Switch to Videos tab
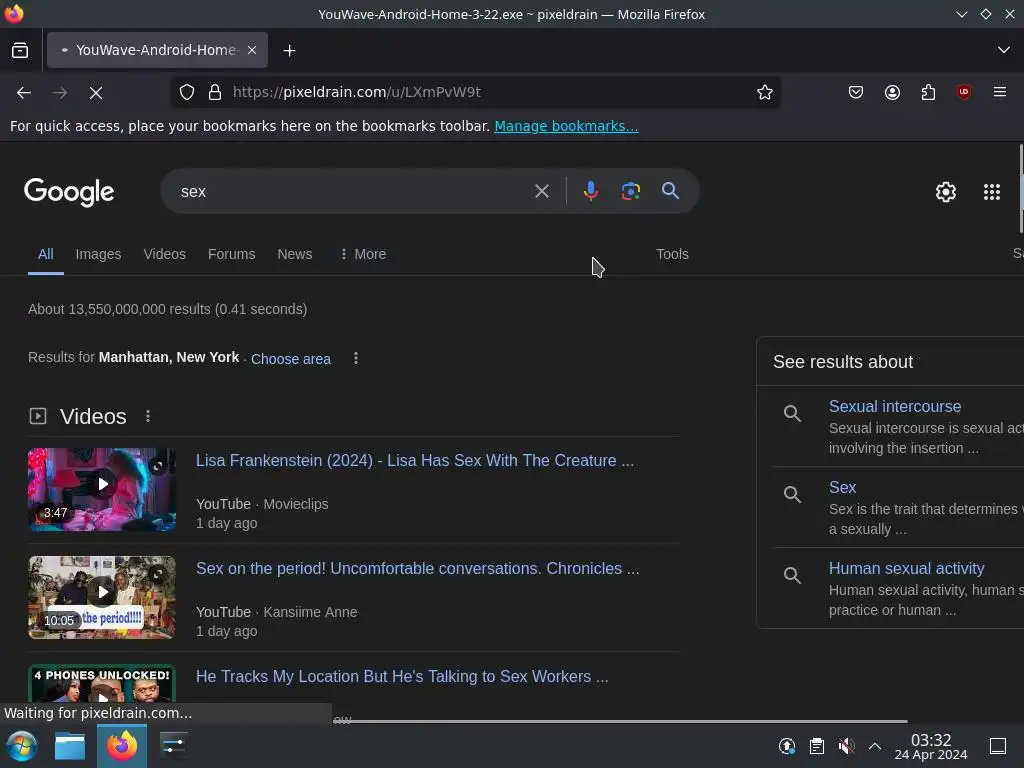The height and width of the screenshot is (768, 1024). (x=165, y=254)
